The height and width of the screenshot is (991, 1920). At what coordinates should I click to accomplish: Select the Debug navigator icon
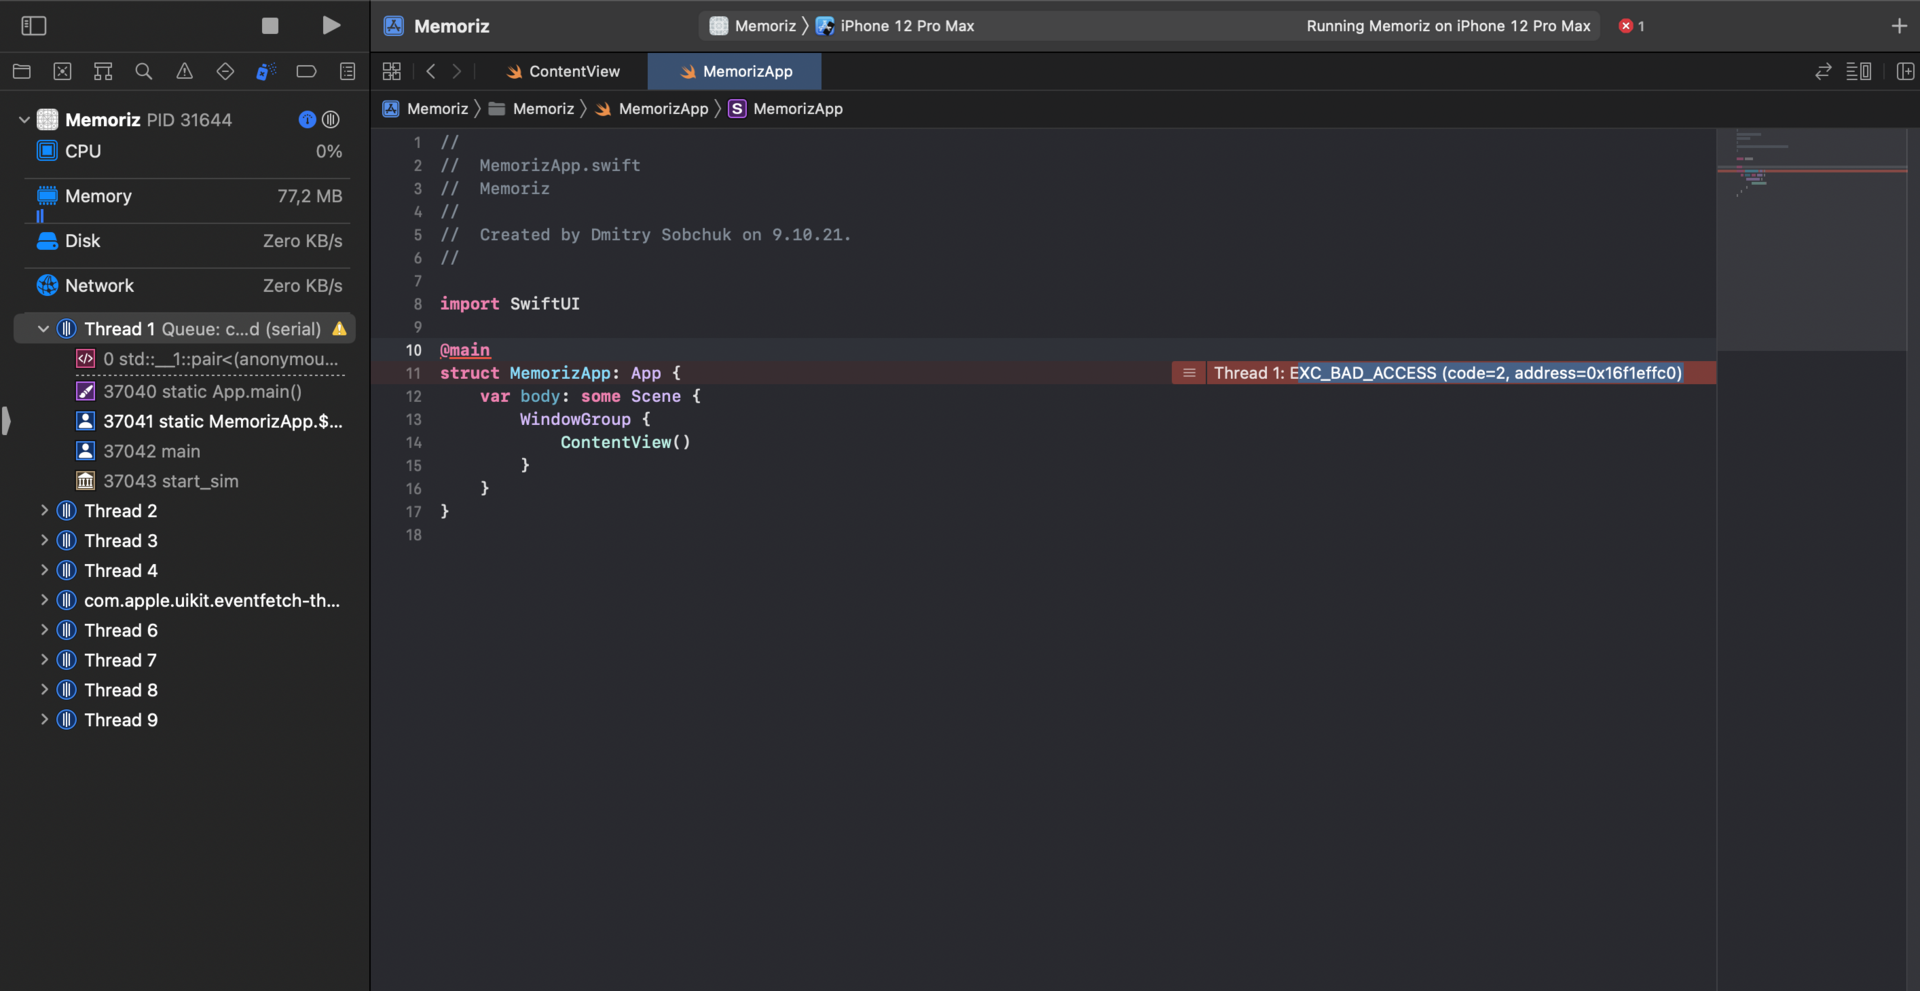click(265, 71)
